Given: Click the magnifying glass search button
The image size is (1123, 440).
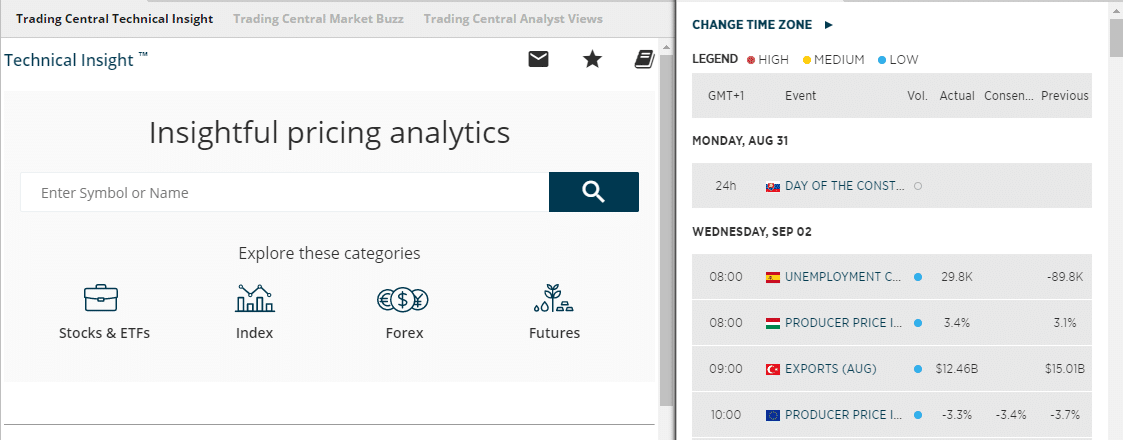Looking at the screenshot, I should click(594, 192).
